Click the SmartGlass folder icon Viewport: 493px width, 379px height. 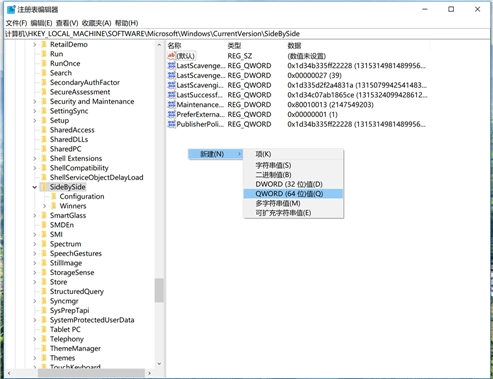point(44,215)
